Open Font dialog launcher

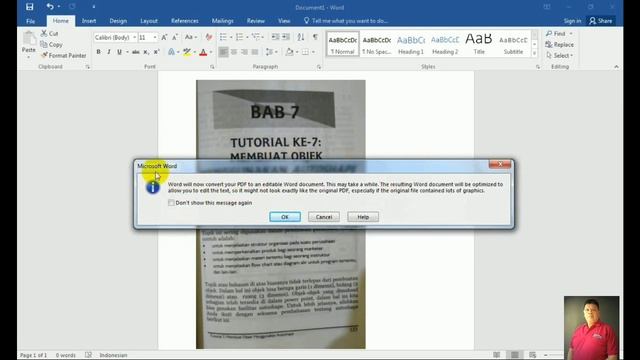click(212, 67)
